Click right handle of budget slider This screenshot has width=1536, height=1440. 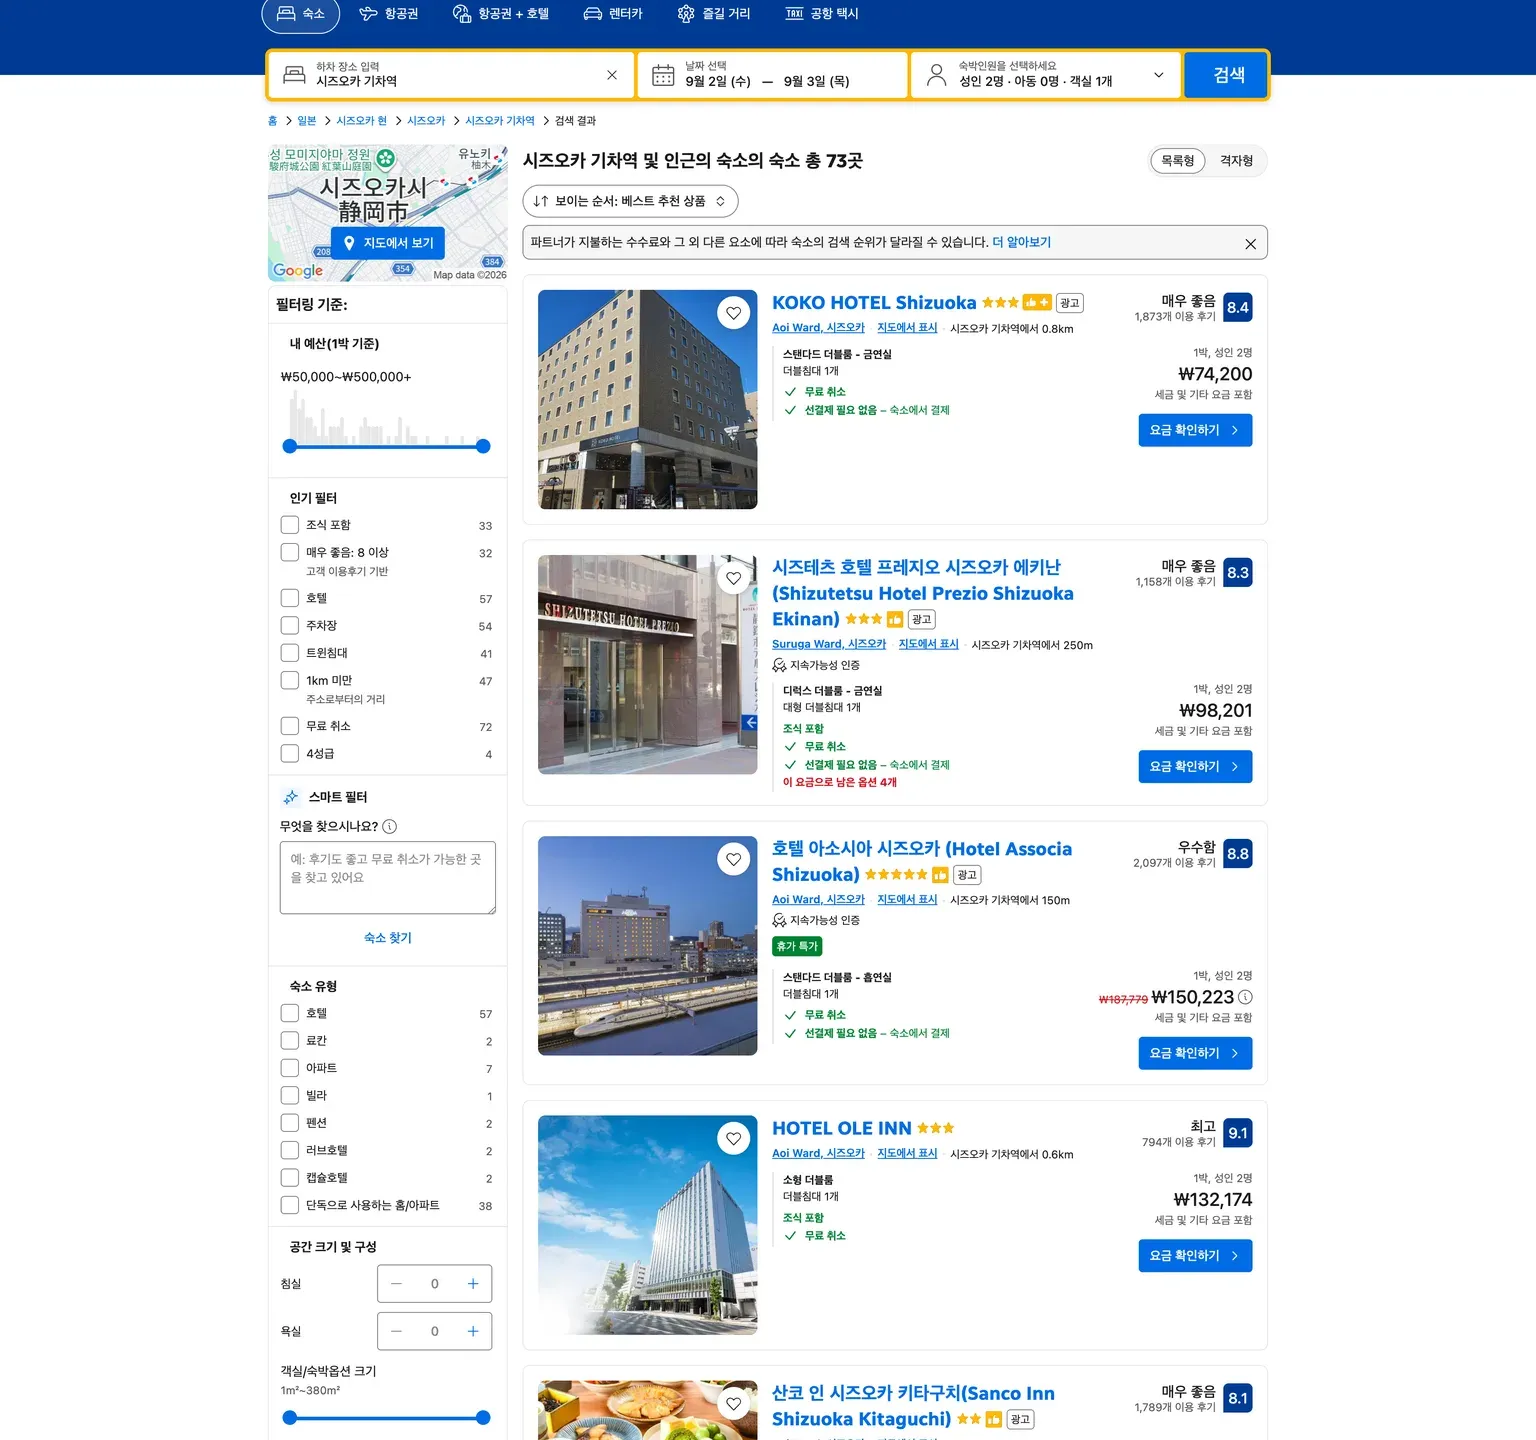tap(483, 446)
